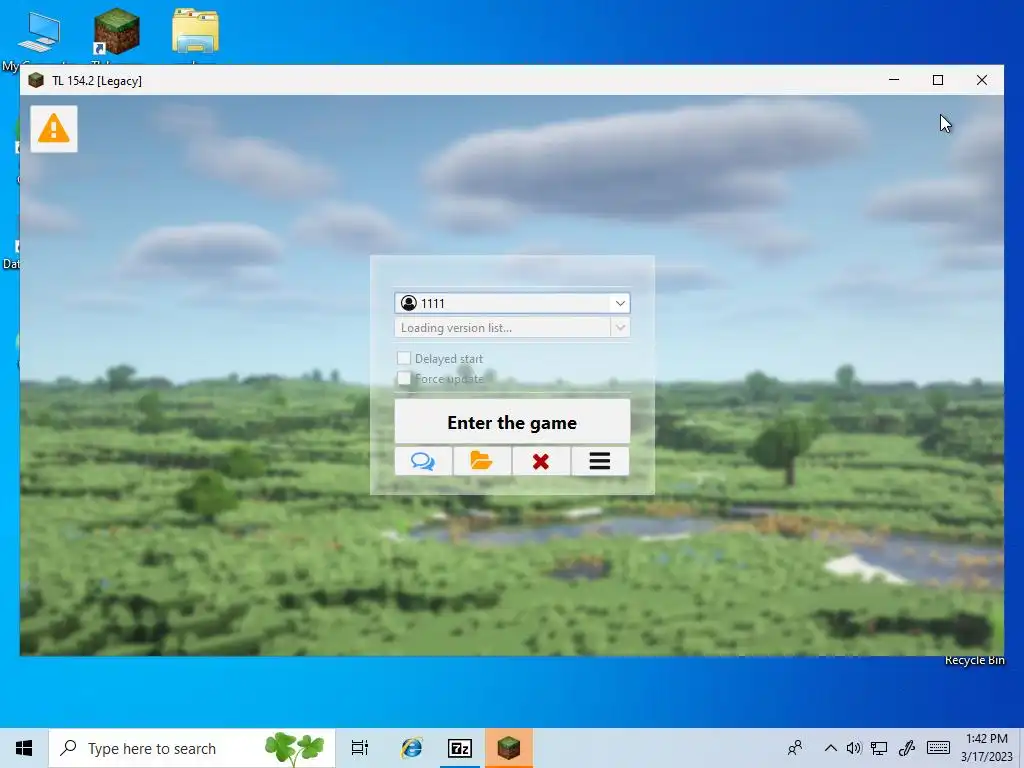The image size is (1024, 768).
Task: Open the Windows Start menu
Action: click(x=24, y=748)
